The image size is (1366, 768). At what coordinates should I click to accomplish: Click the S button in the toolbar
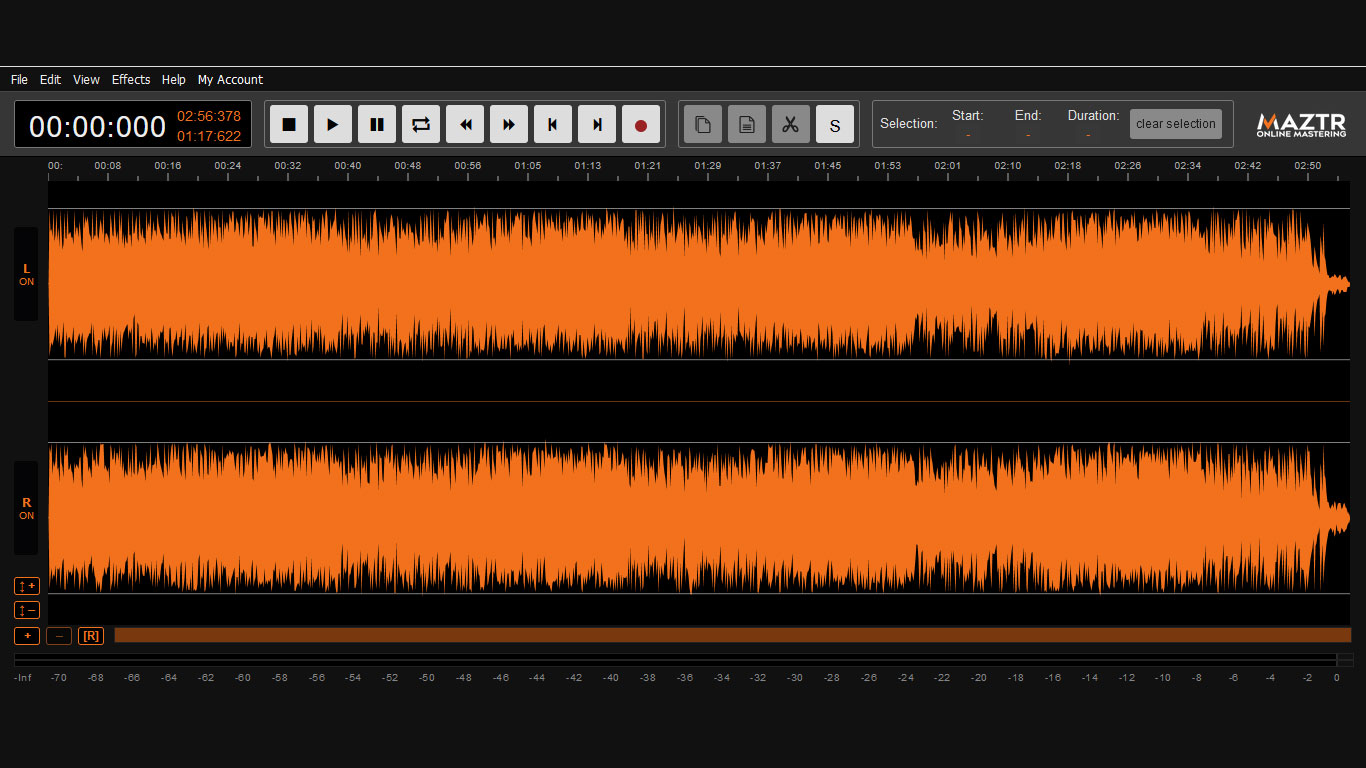pyautogui.click(x=835, y=125)
